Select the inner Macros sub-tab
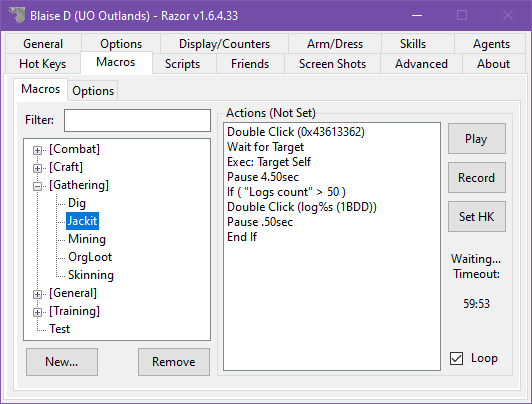The width and height of the screenshot is (532, 404). [40, 89]
